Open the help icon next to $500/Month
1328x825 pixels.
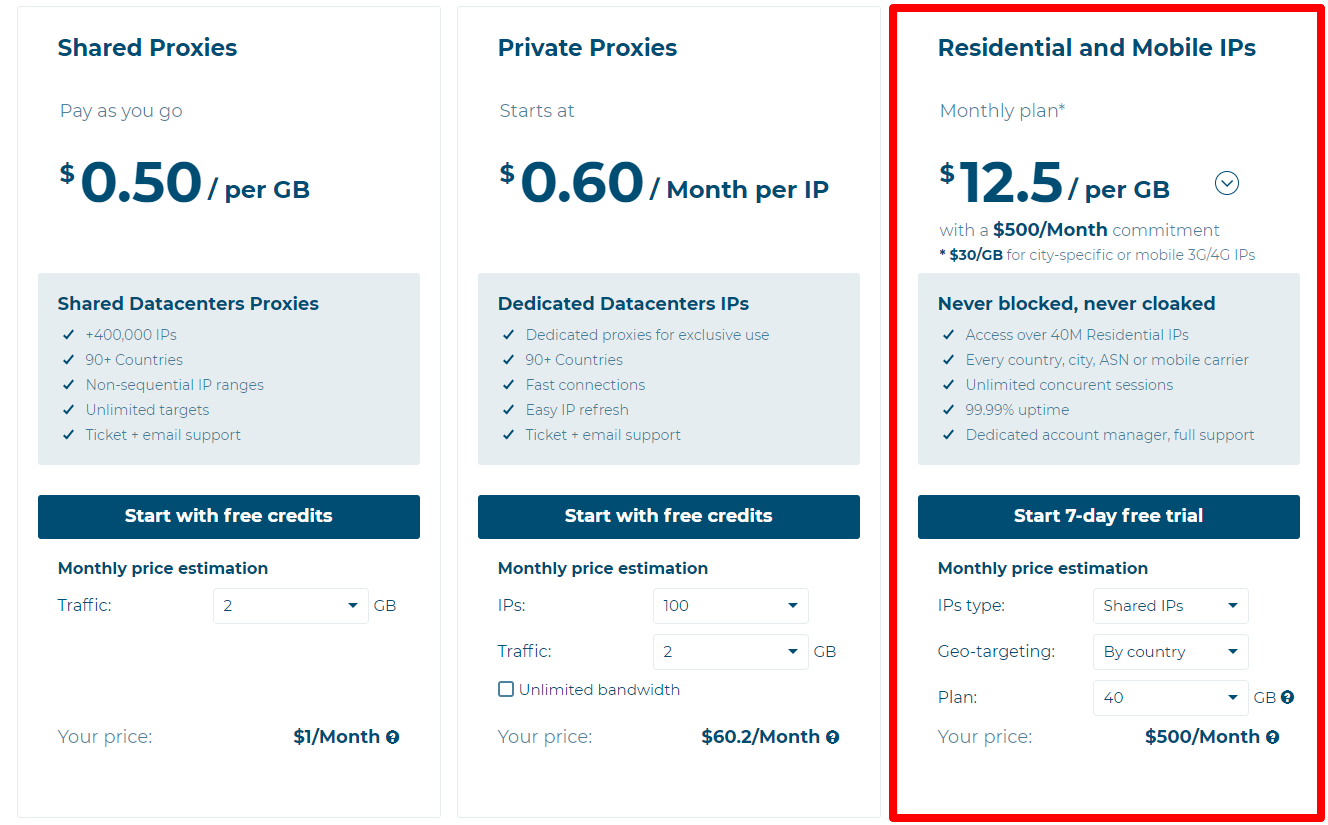1272,736
